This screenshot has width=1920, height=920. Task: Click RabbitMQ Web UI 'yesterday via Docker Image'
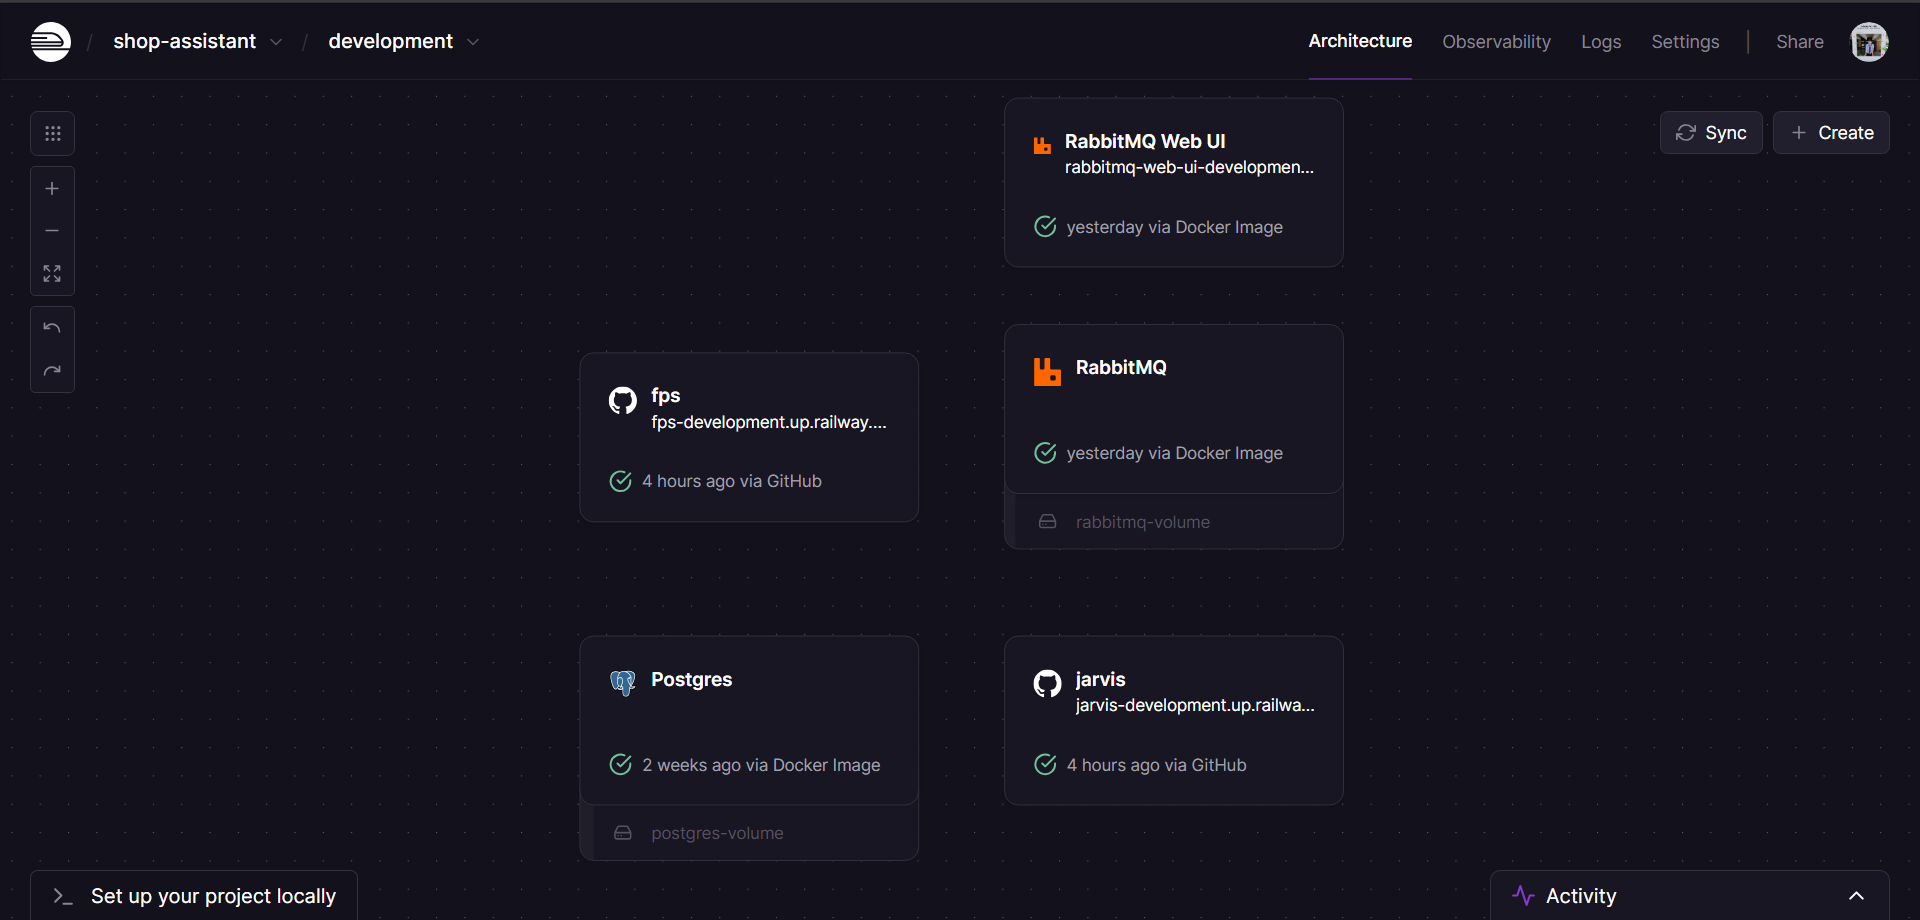(x=1174, y=227)
